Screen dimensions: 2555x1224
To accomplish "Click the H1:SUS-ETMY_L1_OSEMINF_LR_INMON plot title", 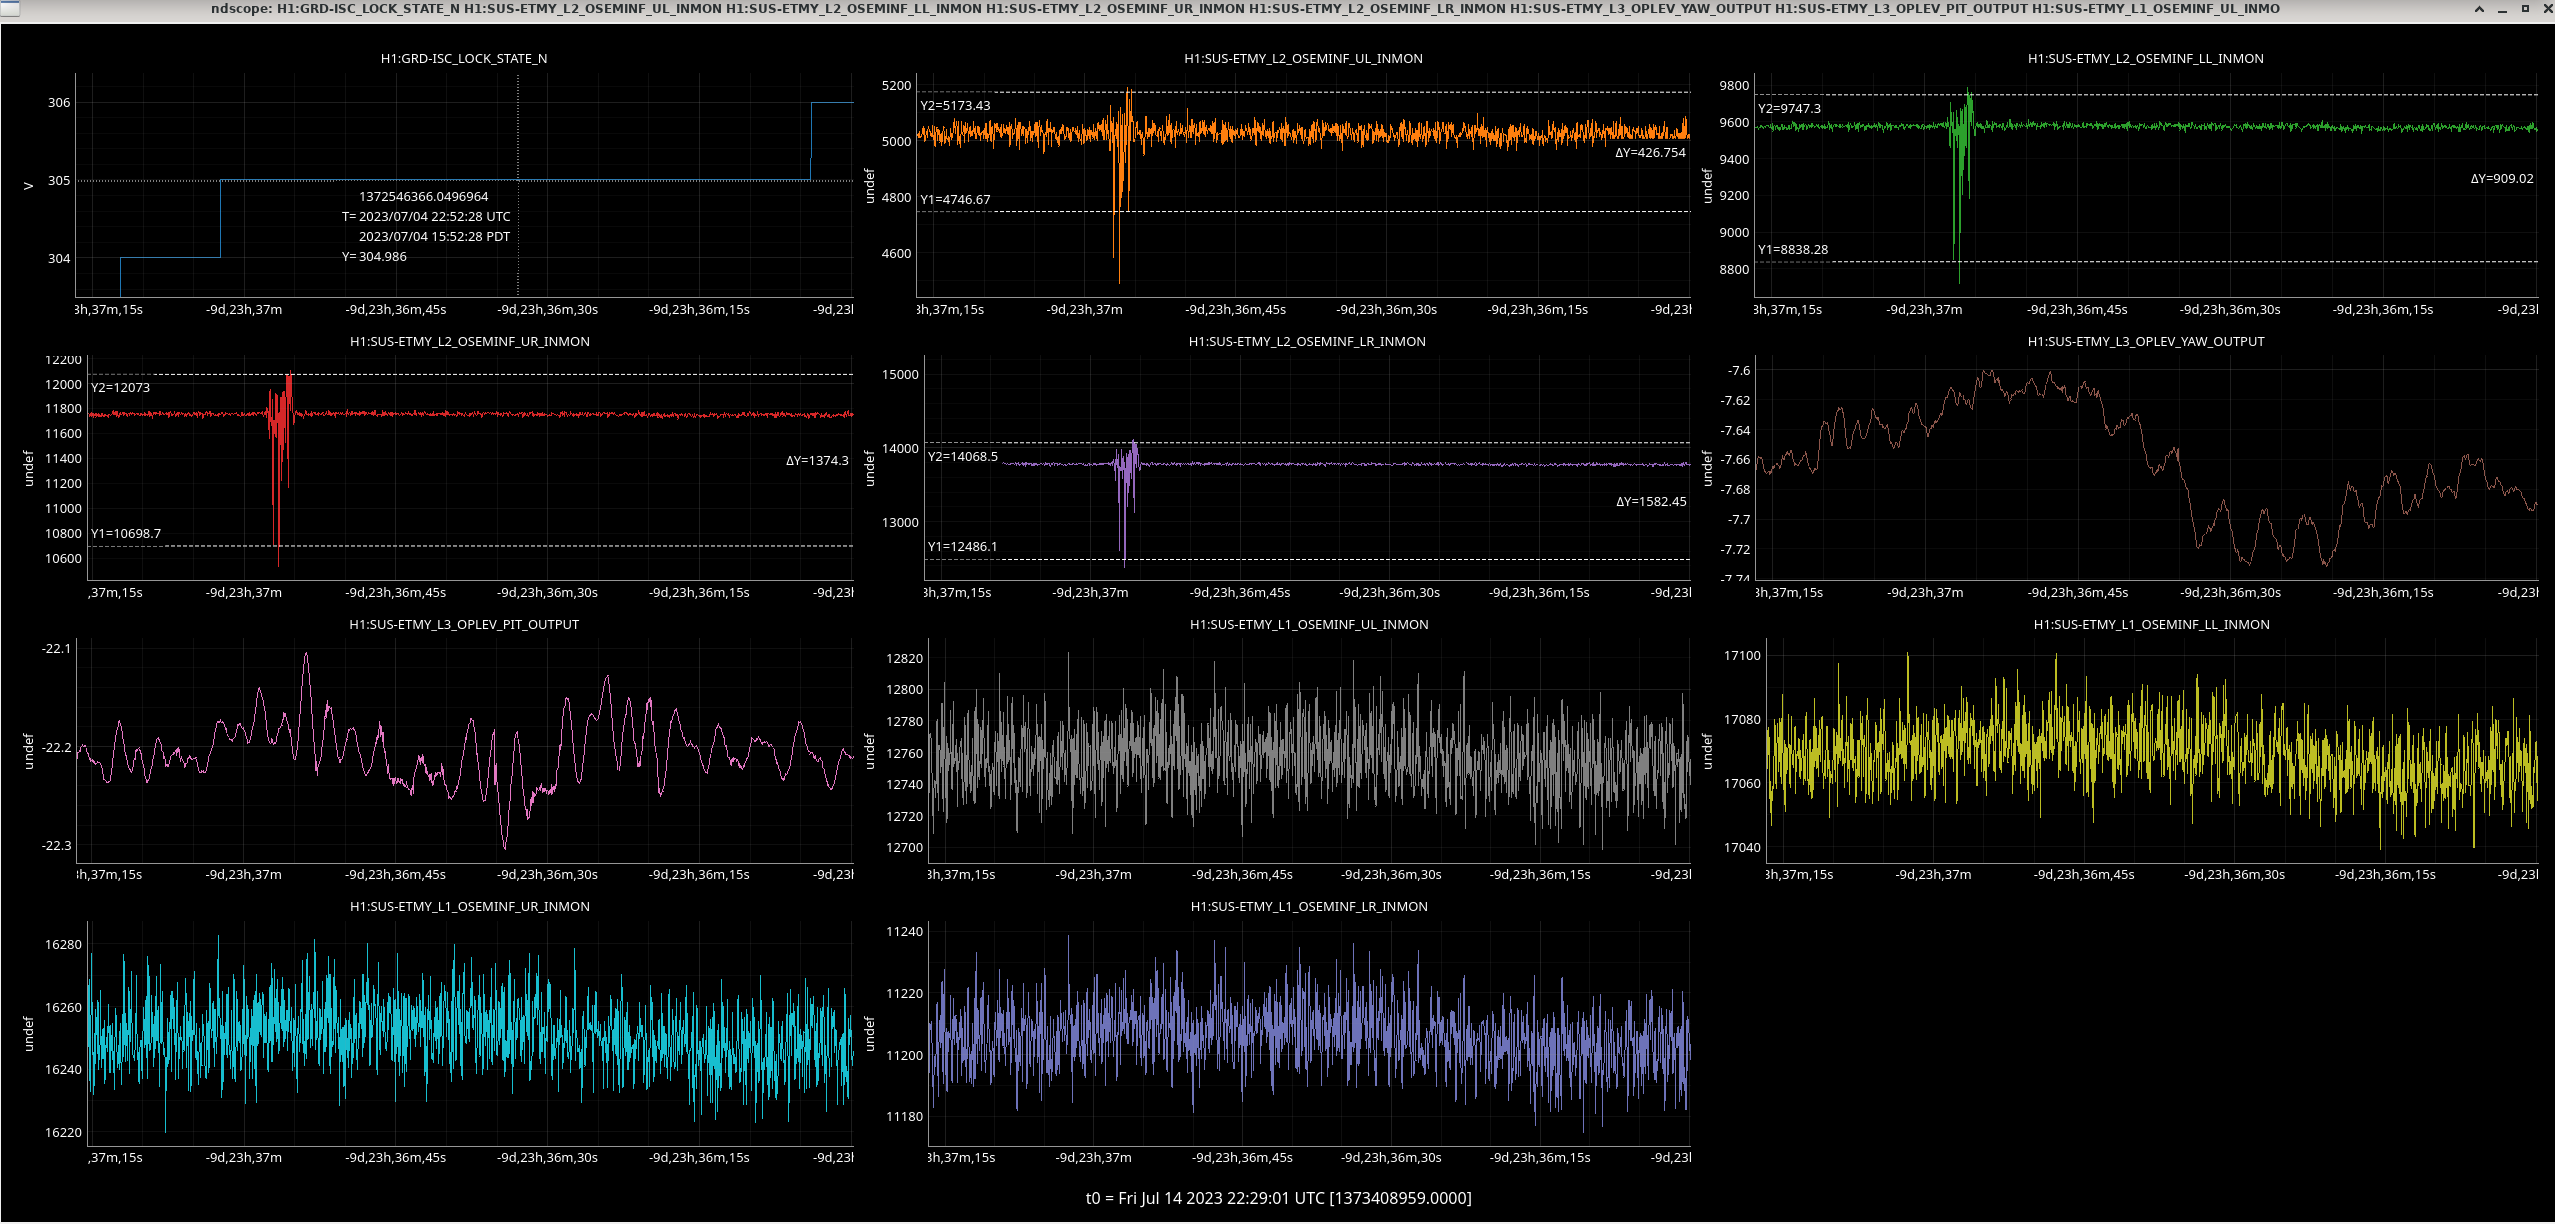I will [x=1308, y=906].
